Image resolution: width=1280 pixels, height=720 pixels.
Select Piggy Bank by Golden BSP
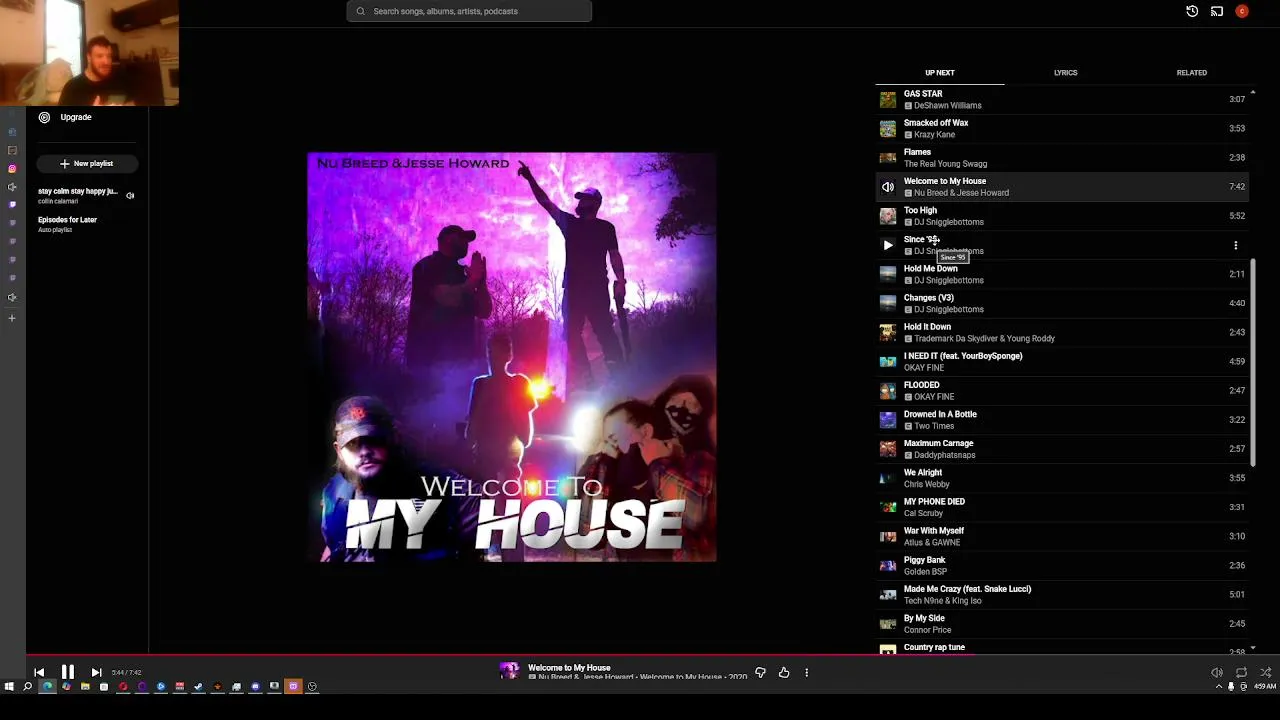tap(1062, 565)
